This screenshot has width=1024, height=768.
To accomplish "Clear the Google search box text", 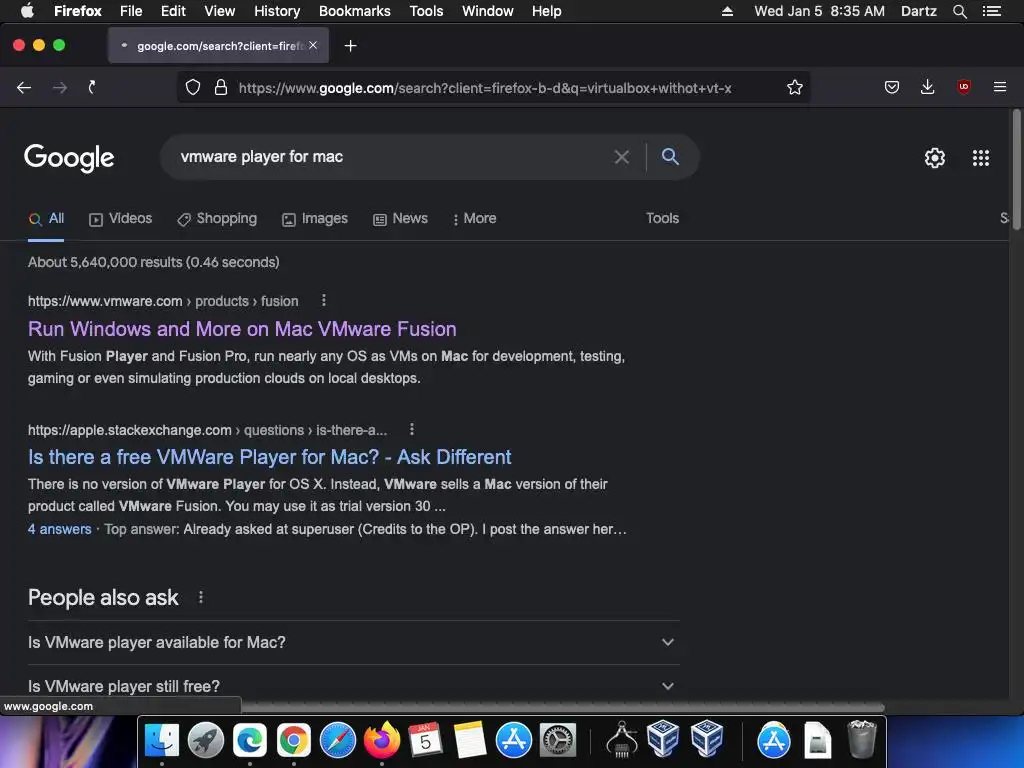I will 622,157.
